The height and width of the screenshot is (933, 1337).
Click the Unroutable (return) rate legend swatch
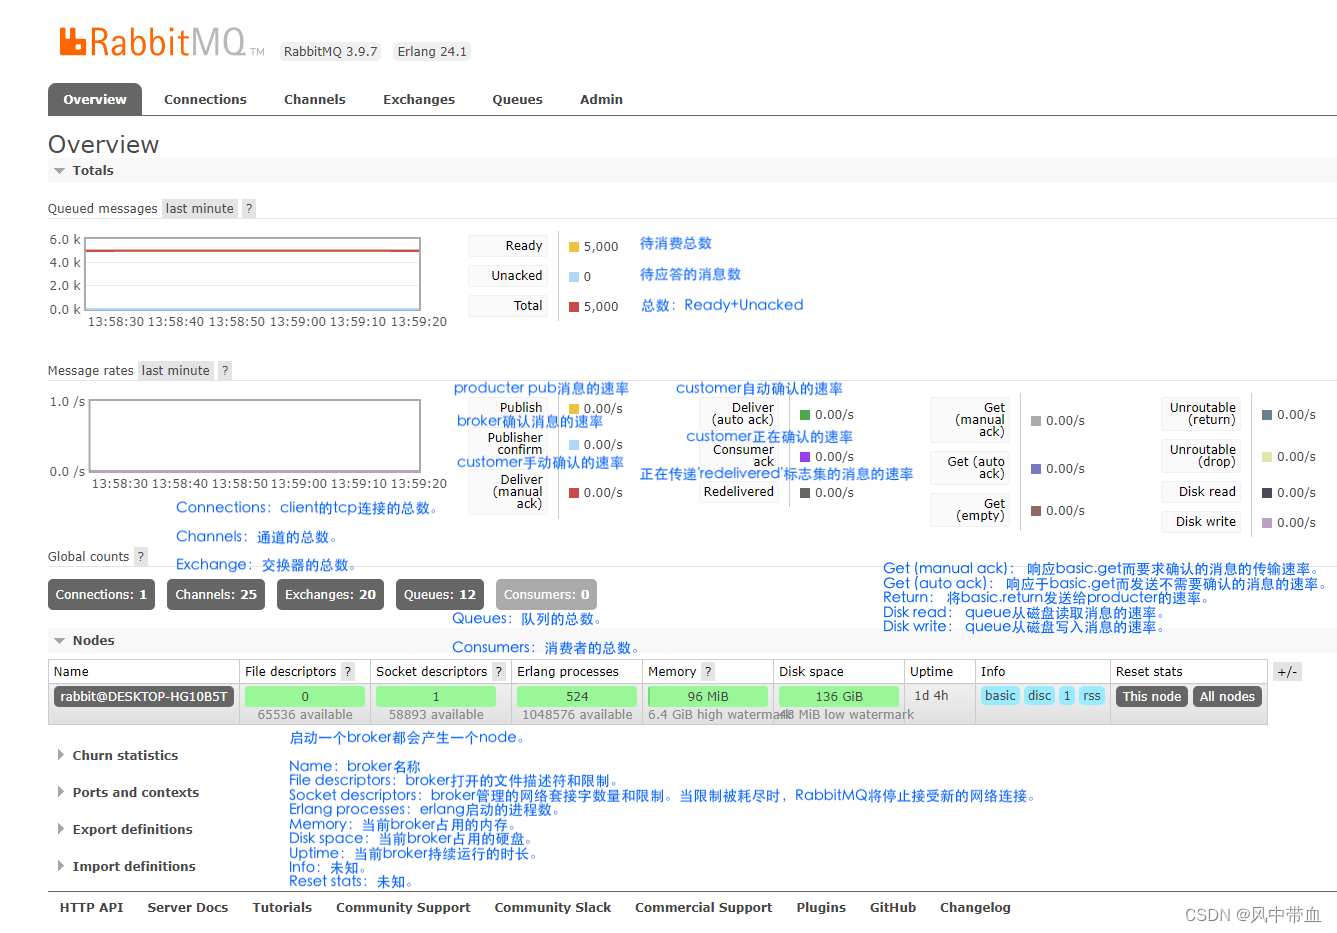(1267, 414)
